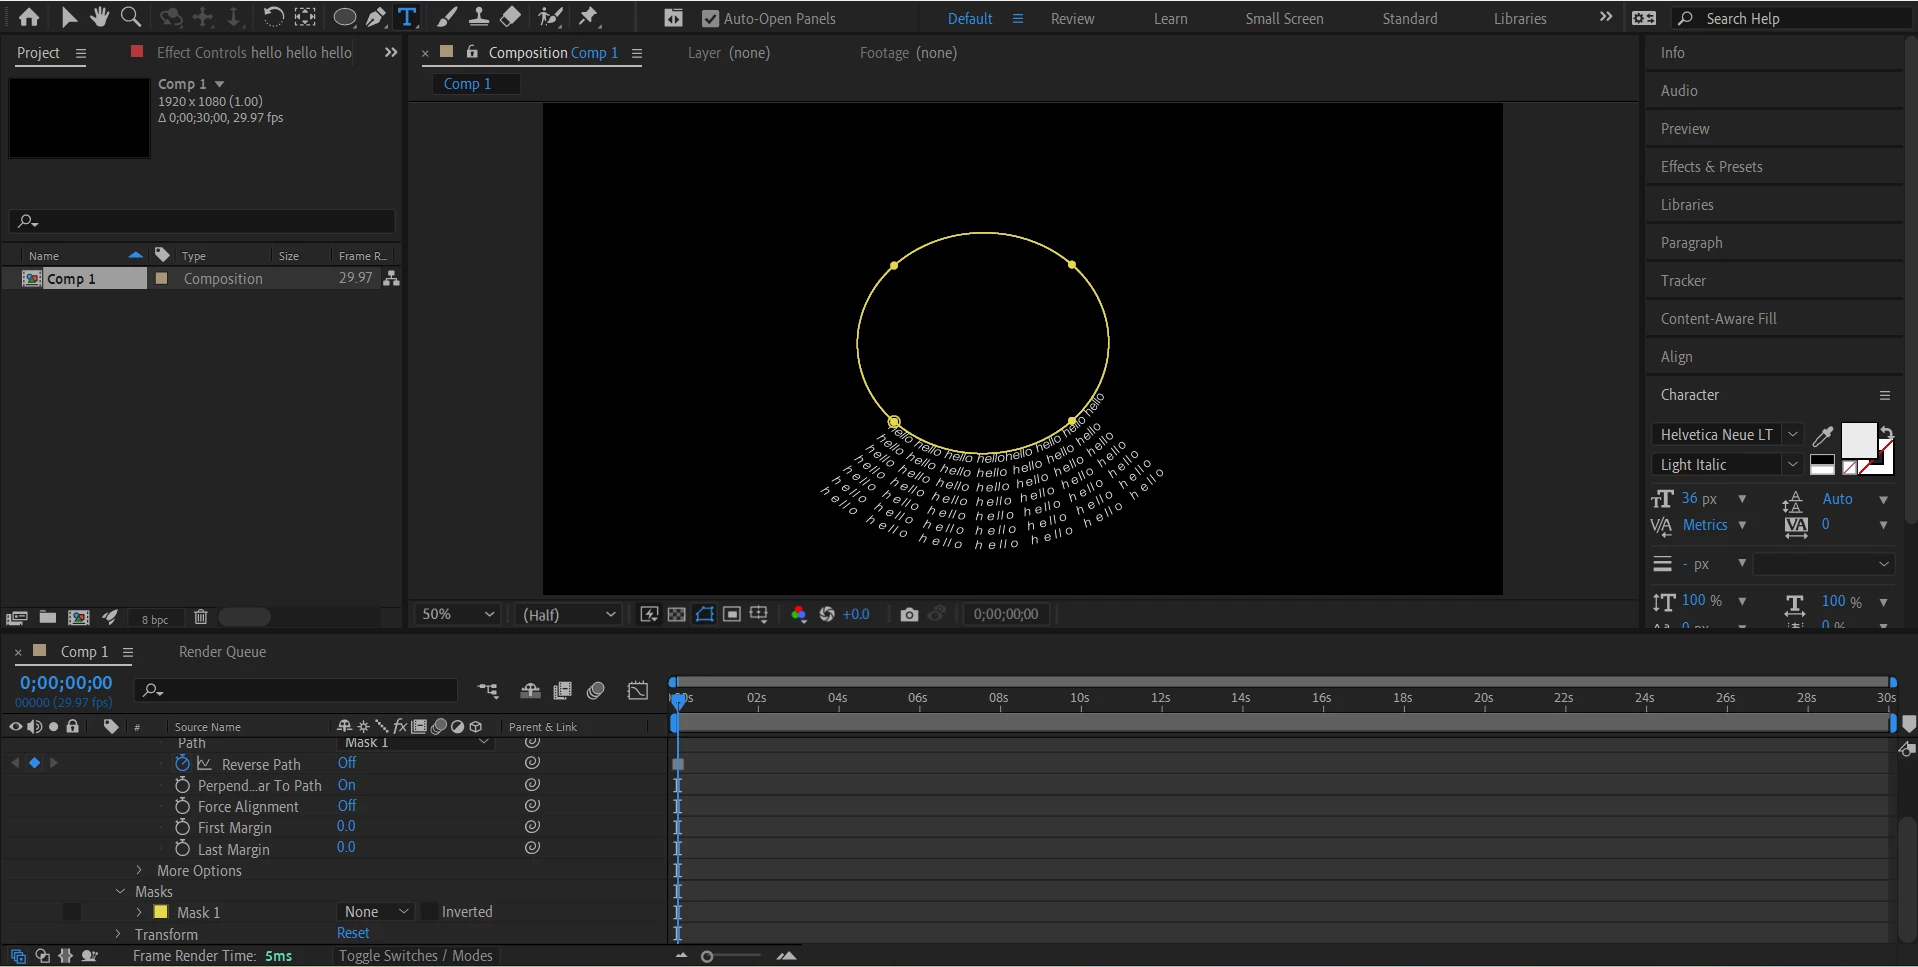The height and width of the screenshot is (967, 1918).
Task: Select the Type tool in toolbar
Action: click(x=407, y=17)
